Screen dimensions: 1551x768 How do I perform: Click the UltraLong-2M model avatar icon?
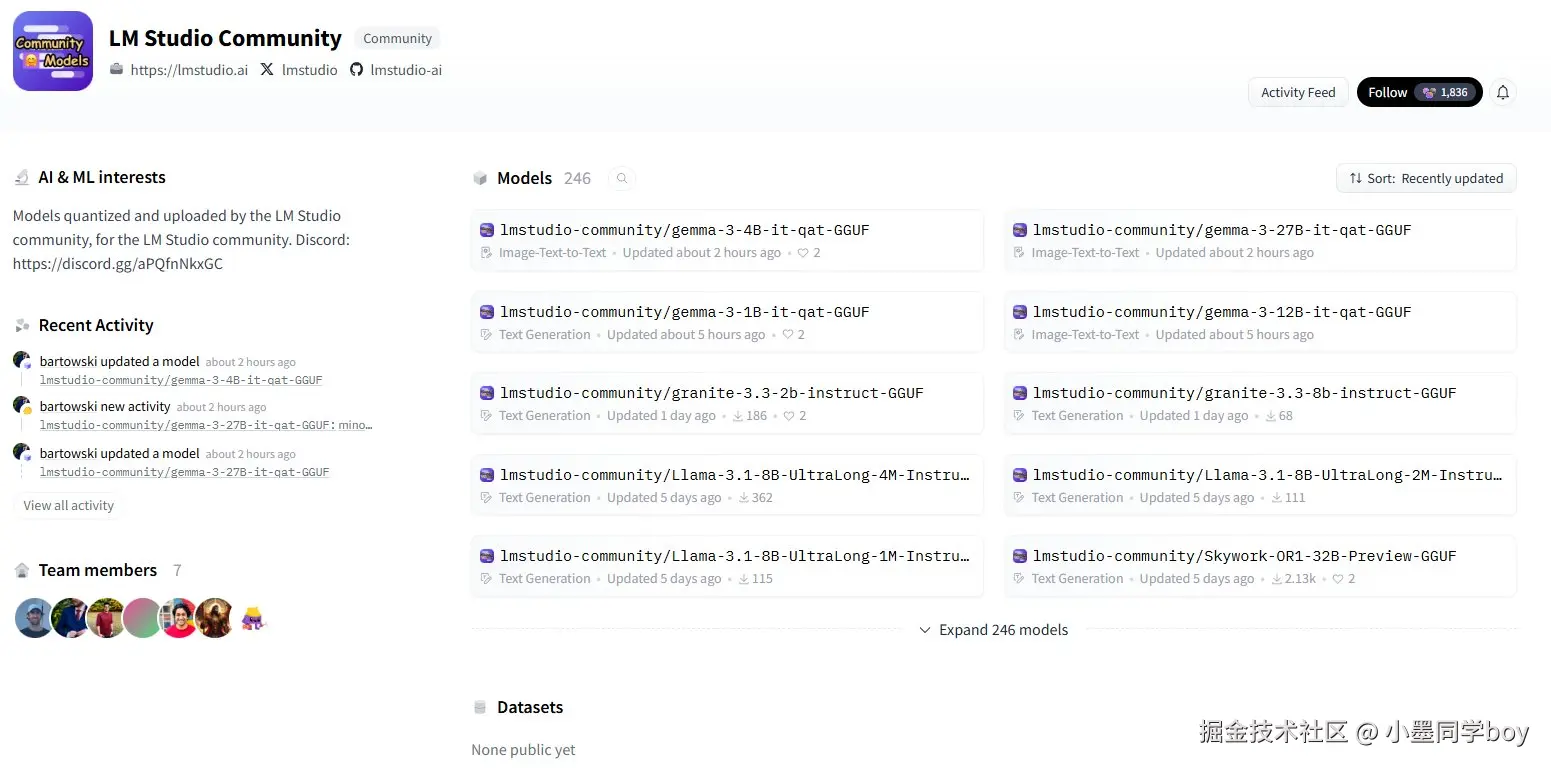[1020, 475]
